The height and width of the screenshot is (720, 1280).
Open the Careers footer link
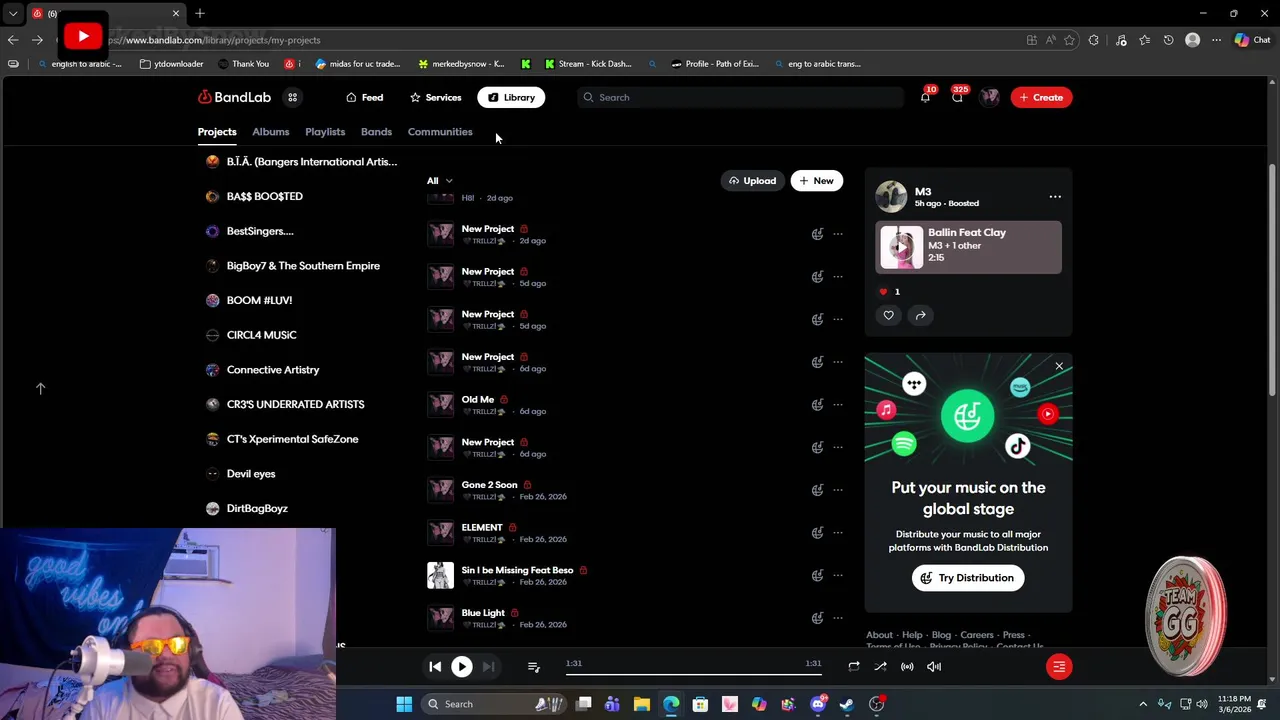(x=977, y=635)
